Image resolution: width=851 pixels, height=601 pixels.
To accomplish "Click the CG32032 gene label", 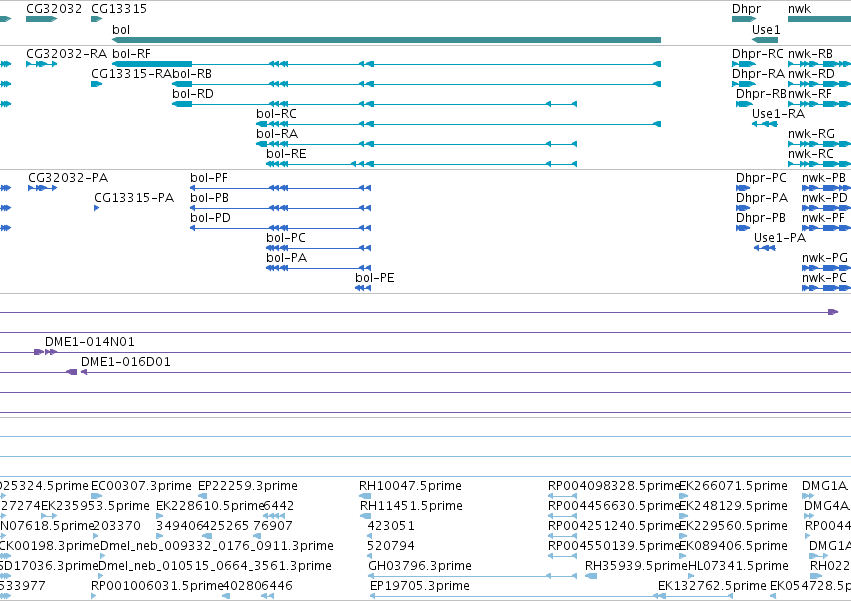I will 54,9.
